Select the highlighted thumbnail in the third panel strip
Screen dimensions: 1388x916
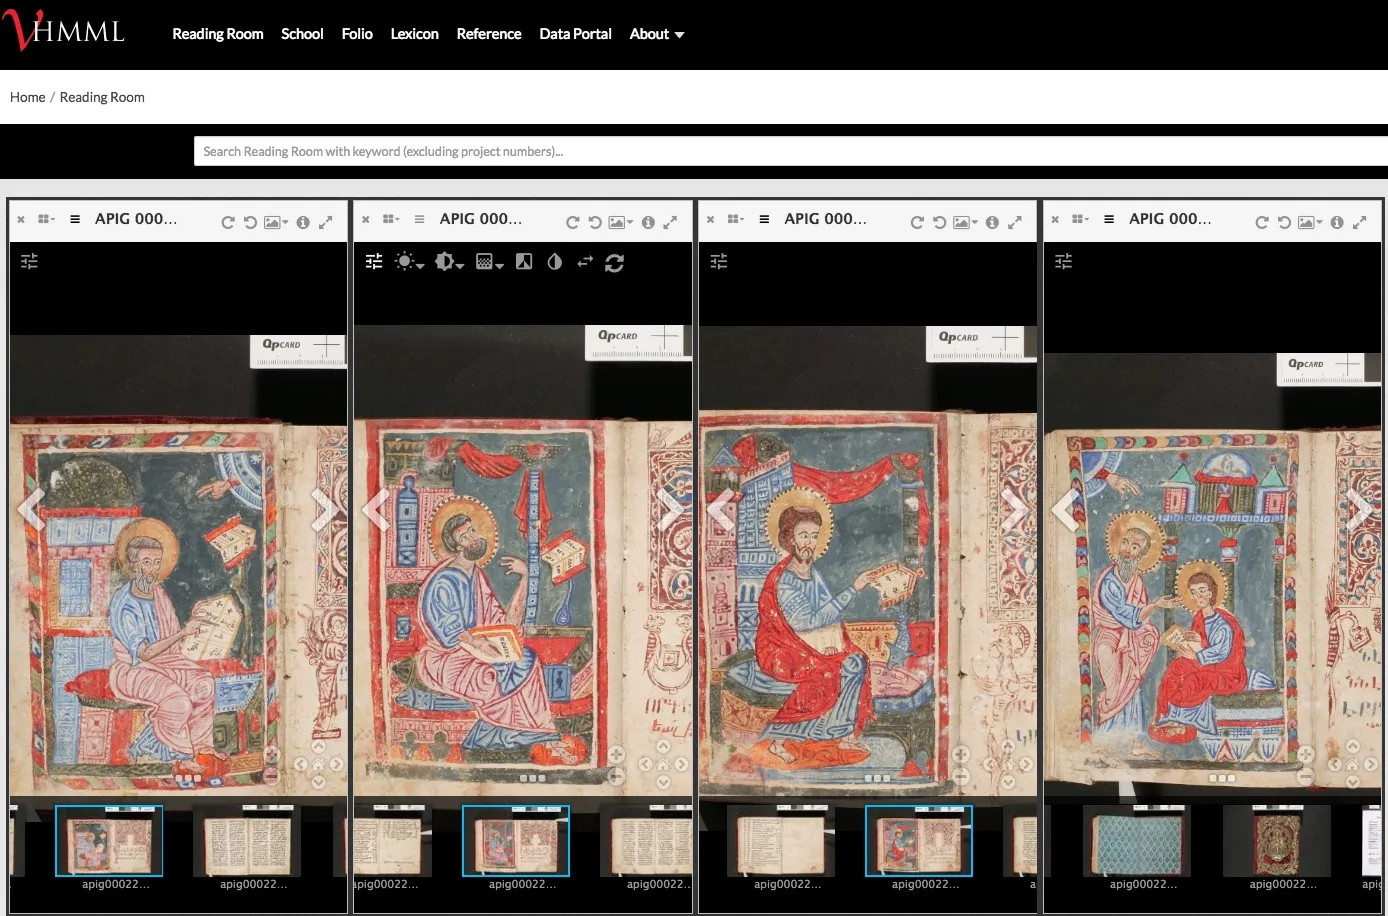point(919,841)
